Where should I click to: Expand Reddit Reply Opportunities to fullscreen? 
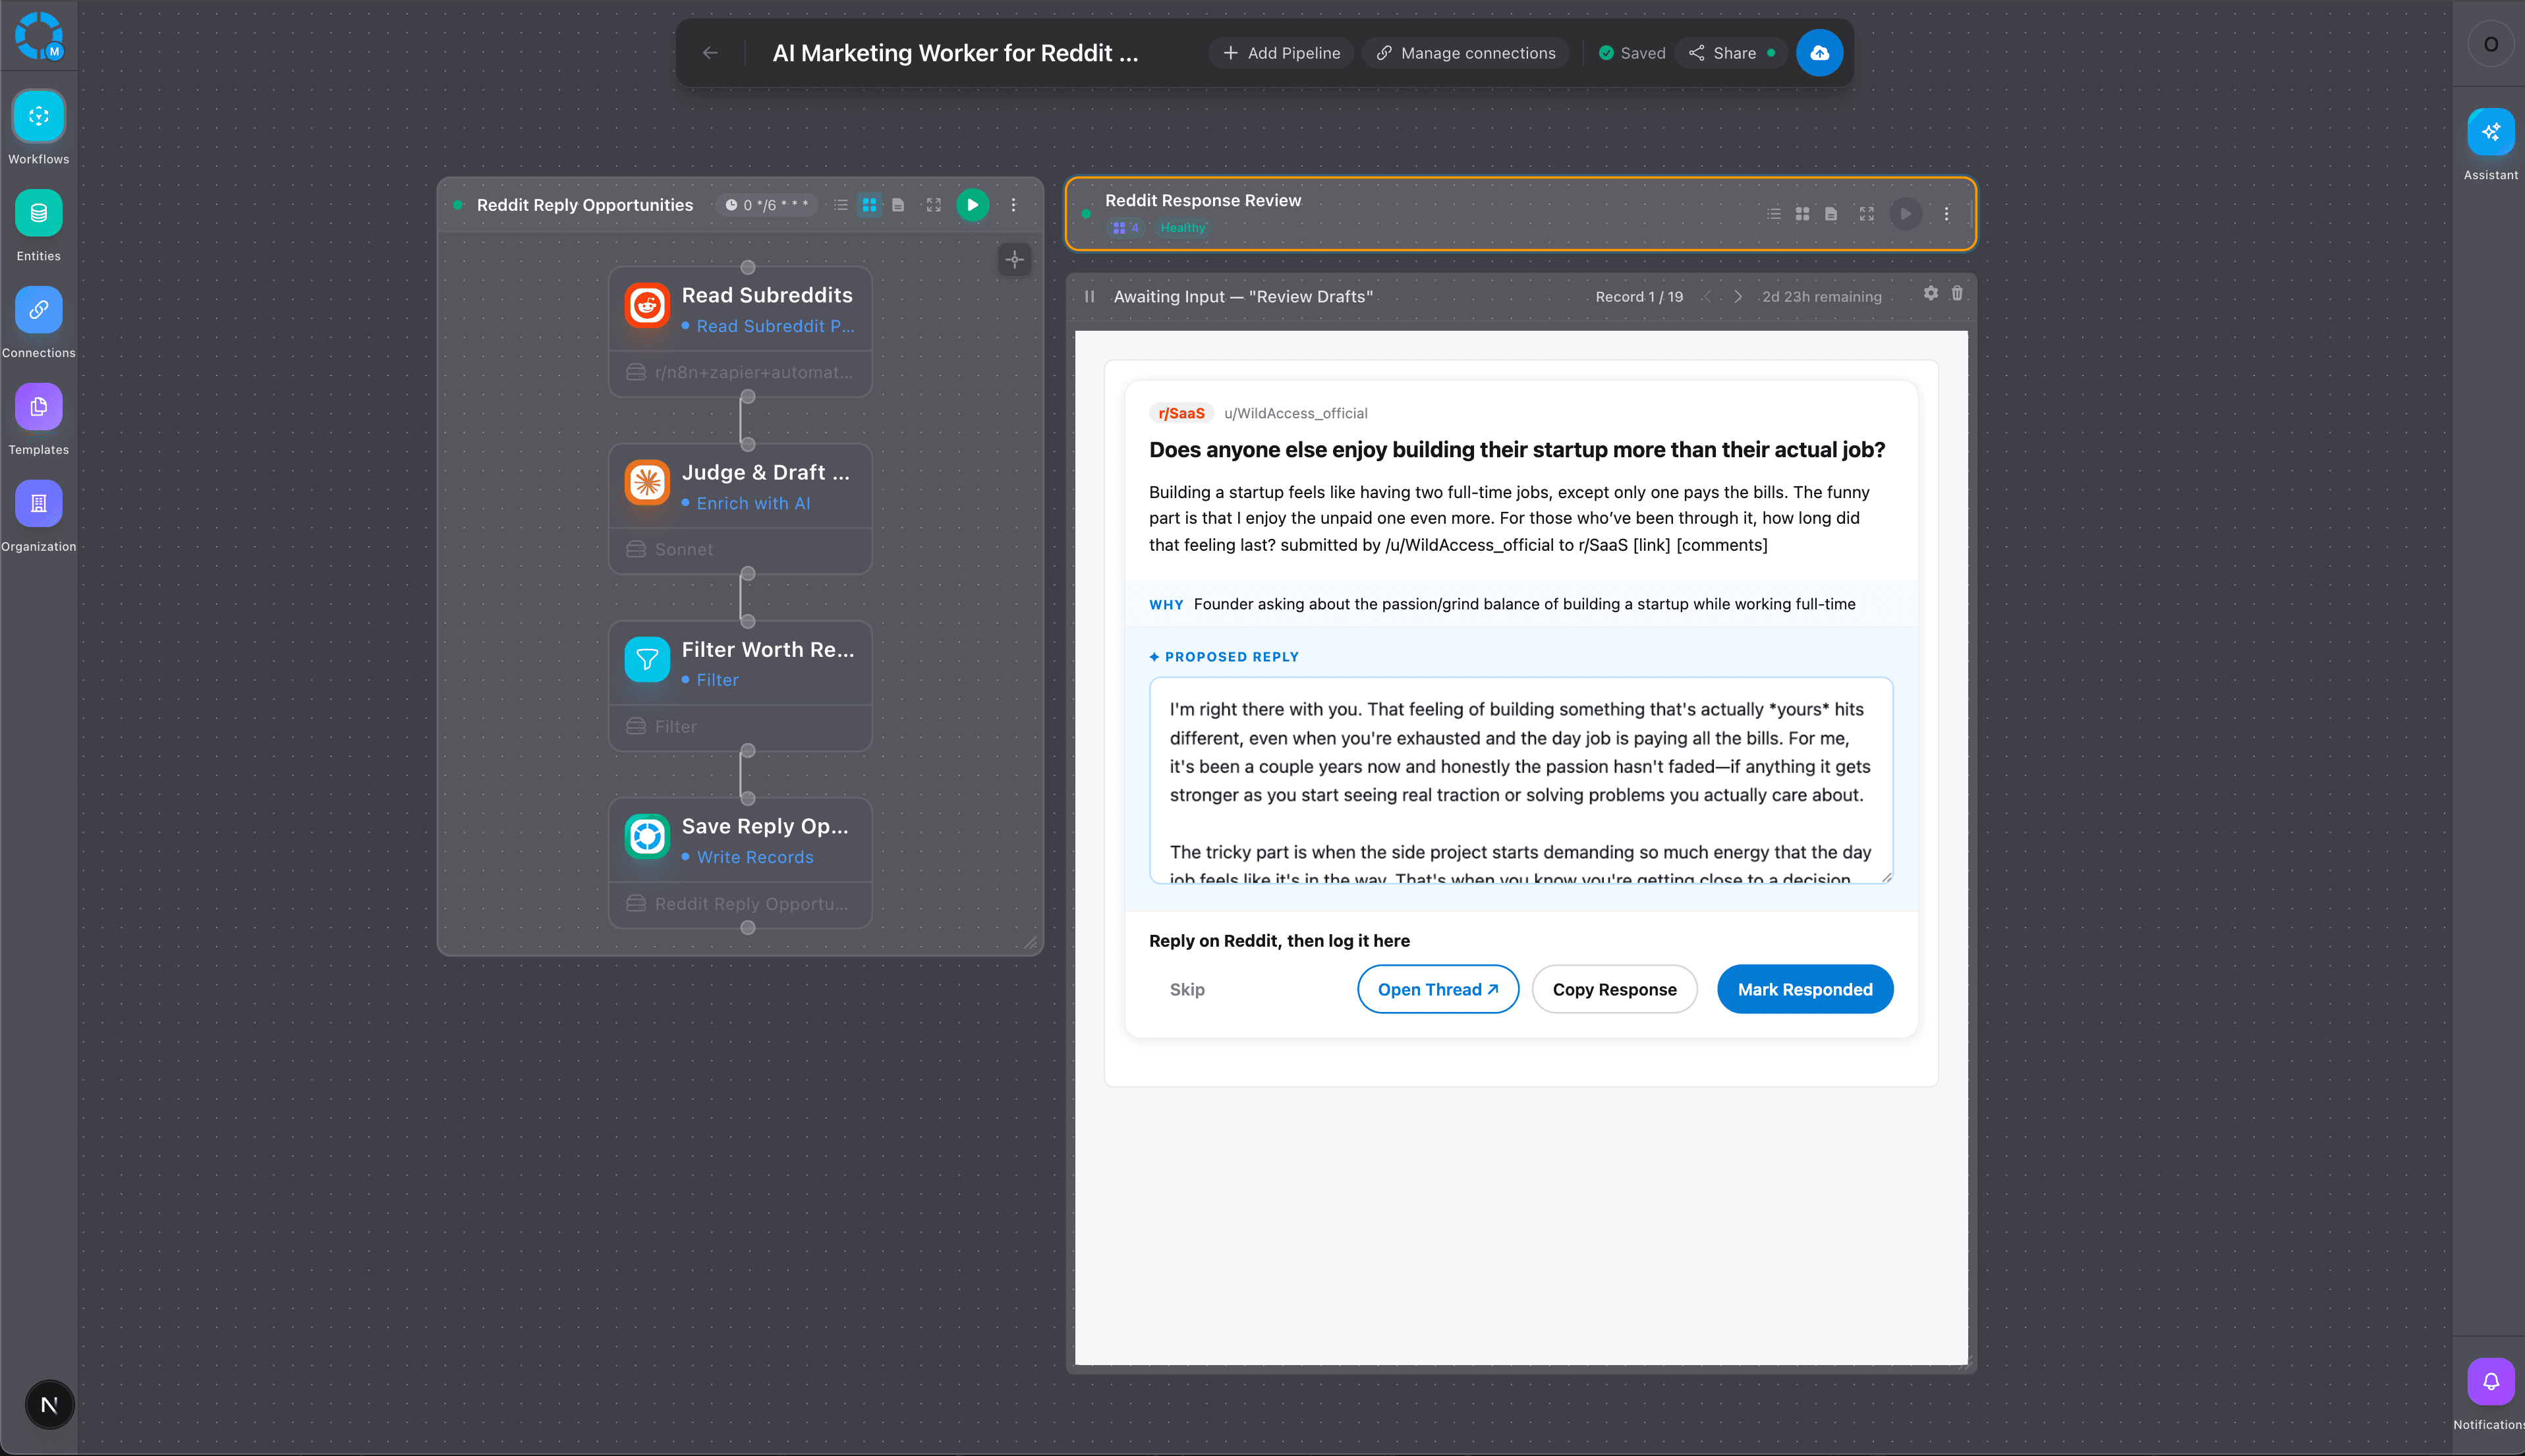coord(933,205)
